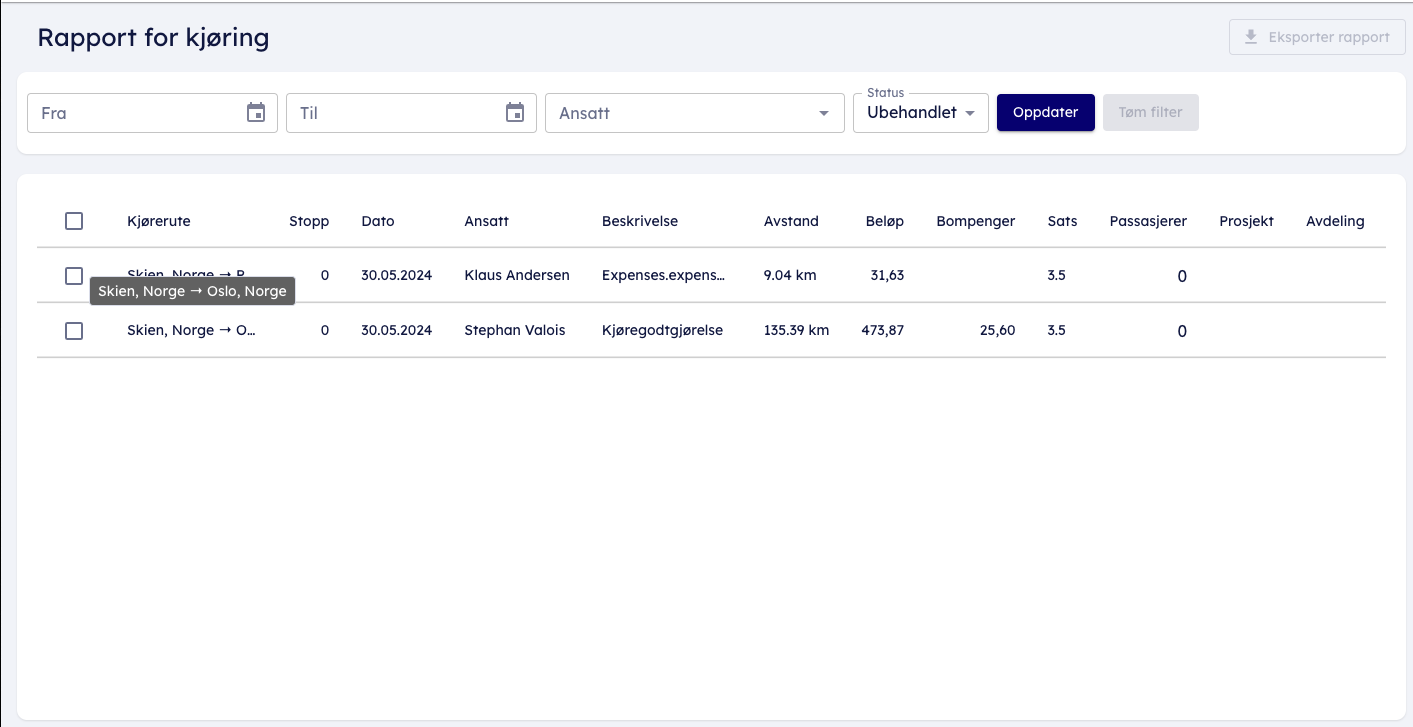Select the Bompenger column header
The height and width of the screenshot is (727, 1413).
click(x=975, y=221)
